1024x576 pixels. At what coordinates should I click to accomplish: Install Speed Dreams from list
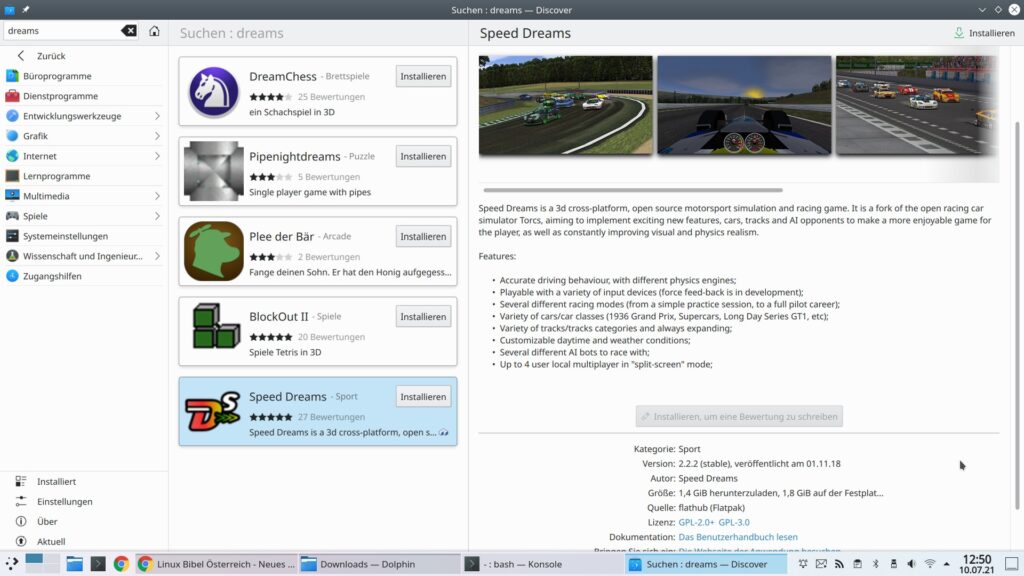pyautogui.click(x=423, y=397)
